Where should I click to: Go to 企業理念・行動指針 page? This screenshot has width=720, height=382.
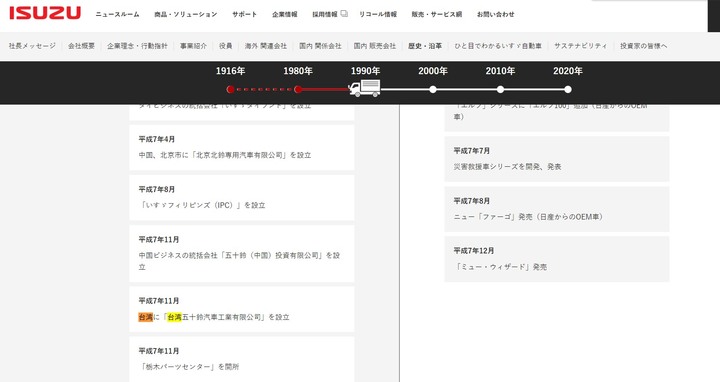137,46
